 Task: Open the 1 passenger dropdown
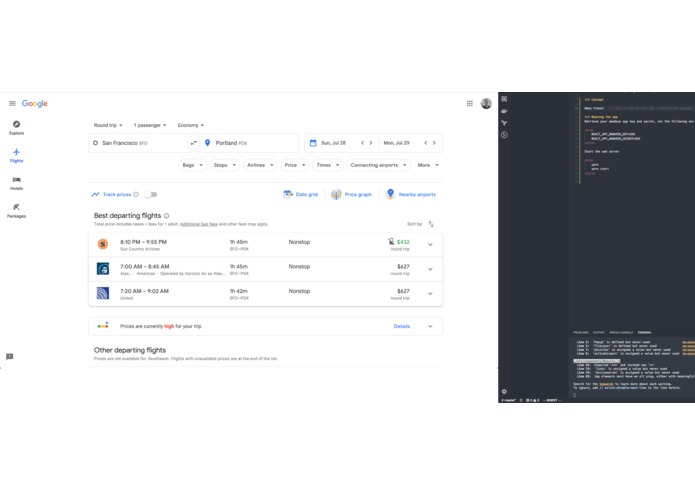[x=150, y=125]
